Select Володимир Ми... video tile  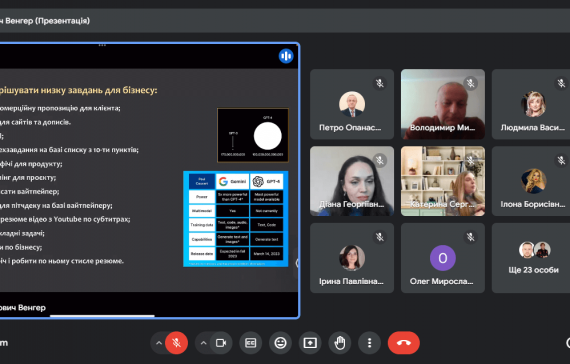tap(443, 104)
